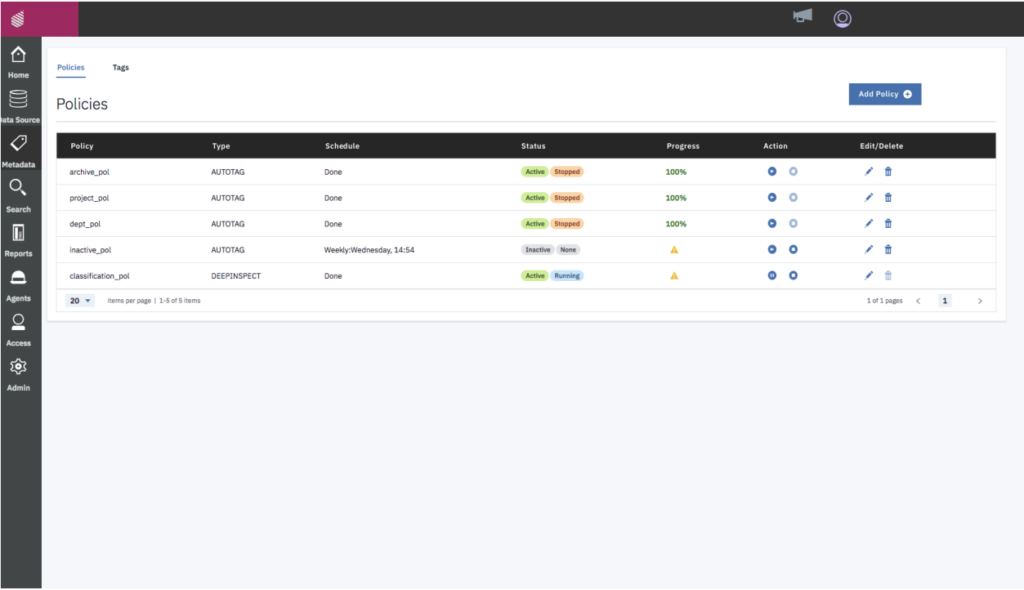Open the Agents section in sidebar

pos(18,283)
